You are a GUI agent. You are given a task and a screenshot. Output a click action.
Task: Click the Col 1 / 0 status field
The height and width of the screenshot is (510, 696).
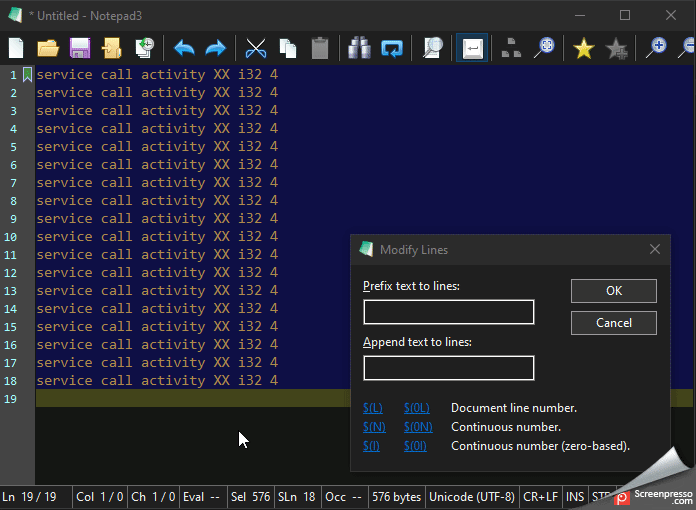pos(100,497)
